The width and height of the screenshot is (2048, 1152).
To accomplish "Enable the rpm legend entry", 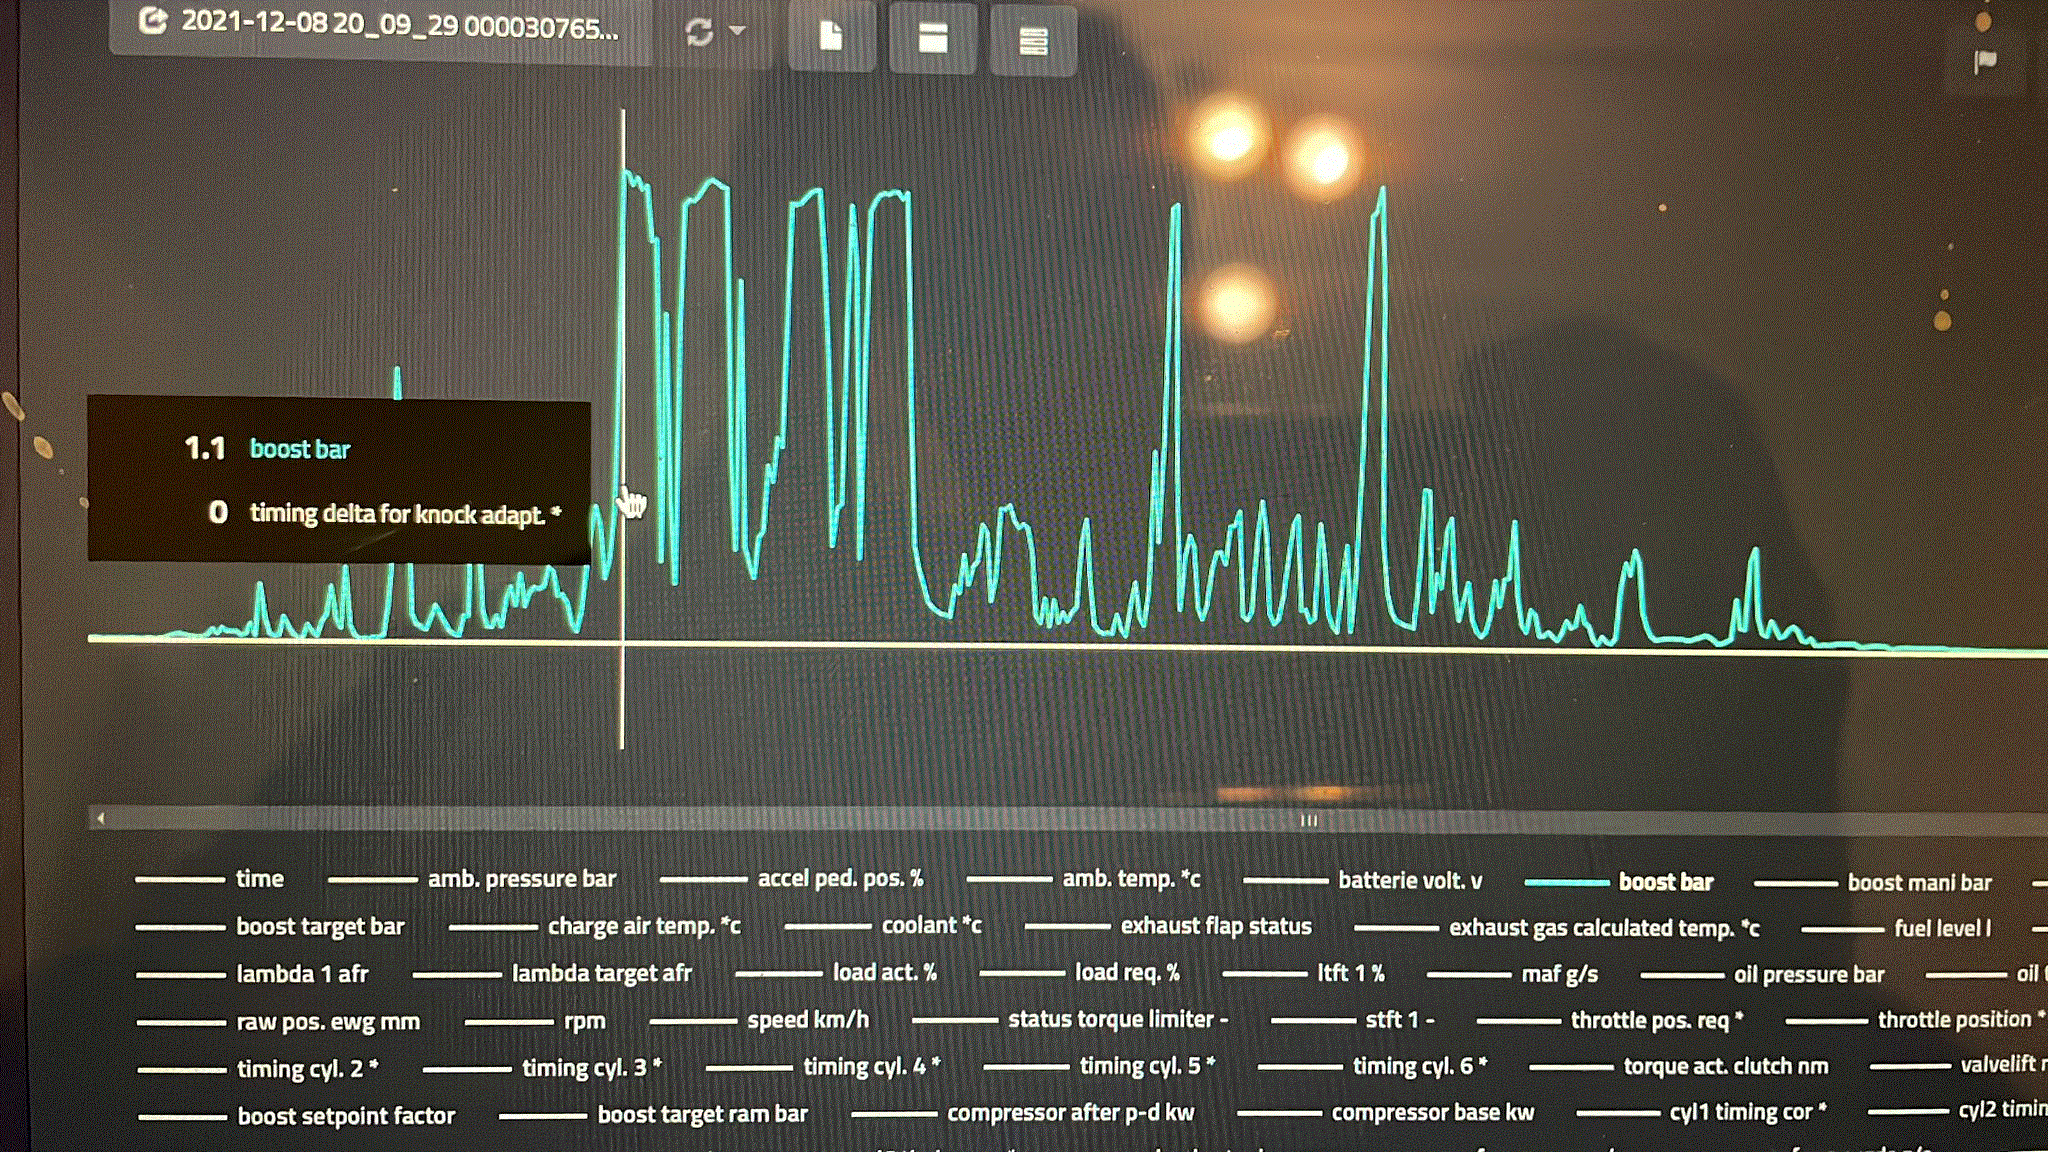I will coord(584,1022).
